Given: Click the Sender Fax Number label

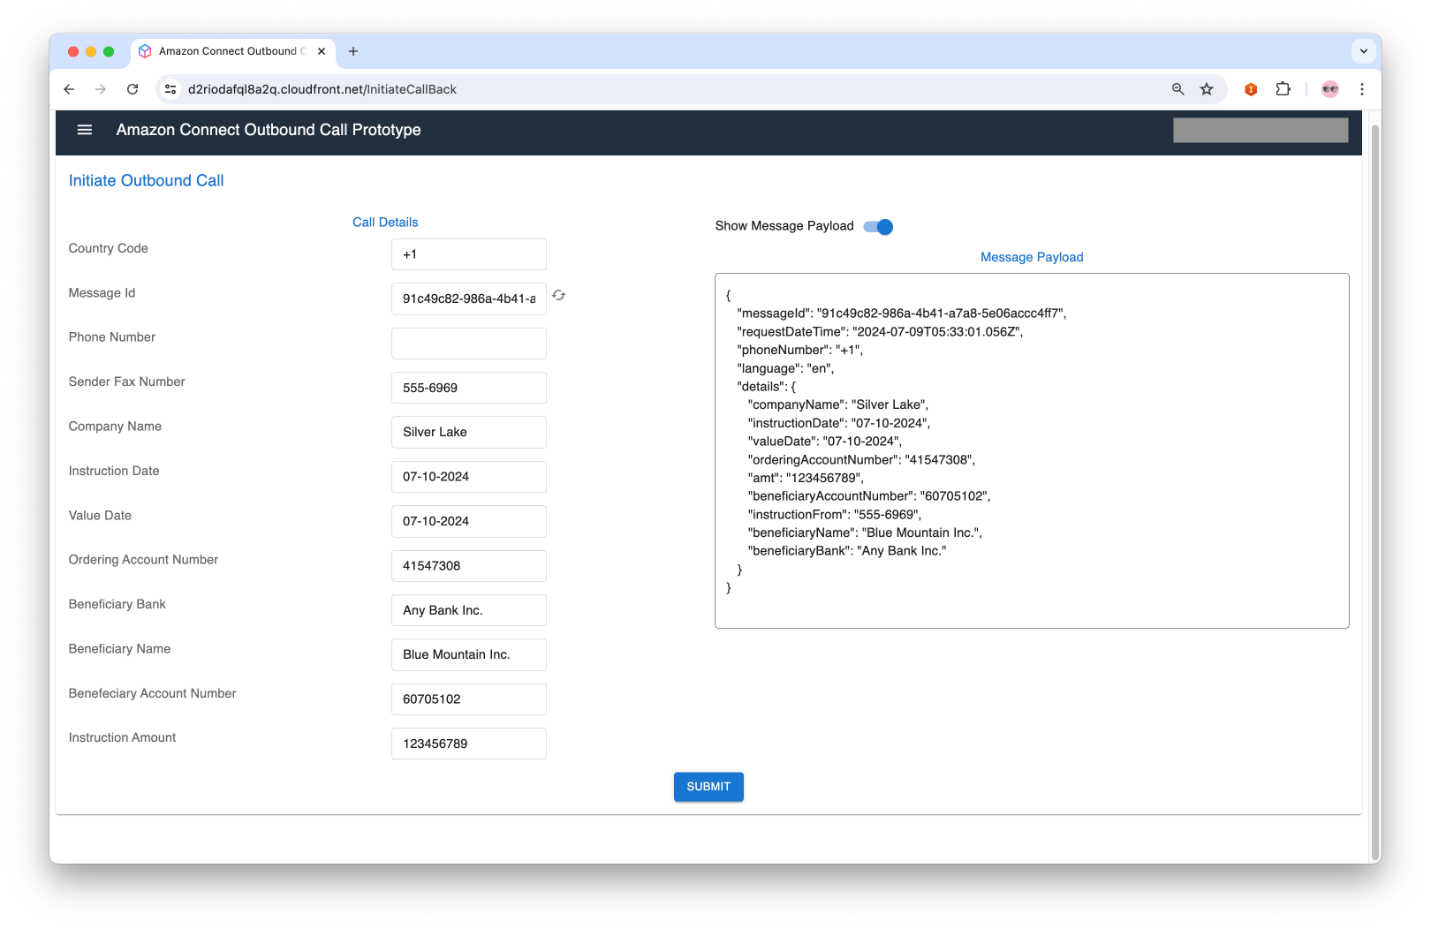Looking at the screenshot, I should pyautogui.click(x=127, y=382).
